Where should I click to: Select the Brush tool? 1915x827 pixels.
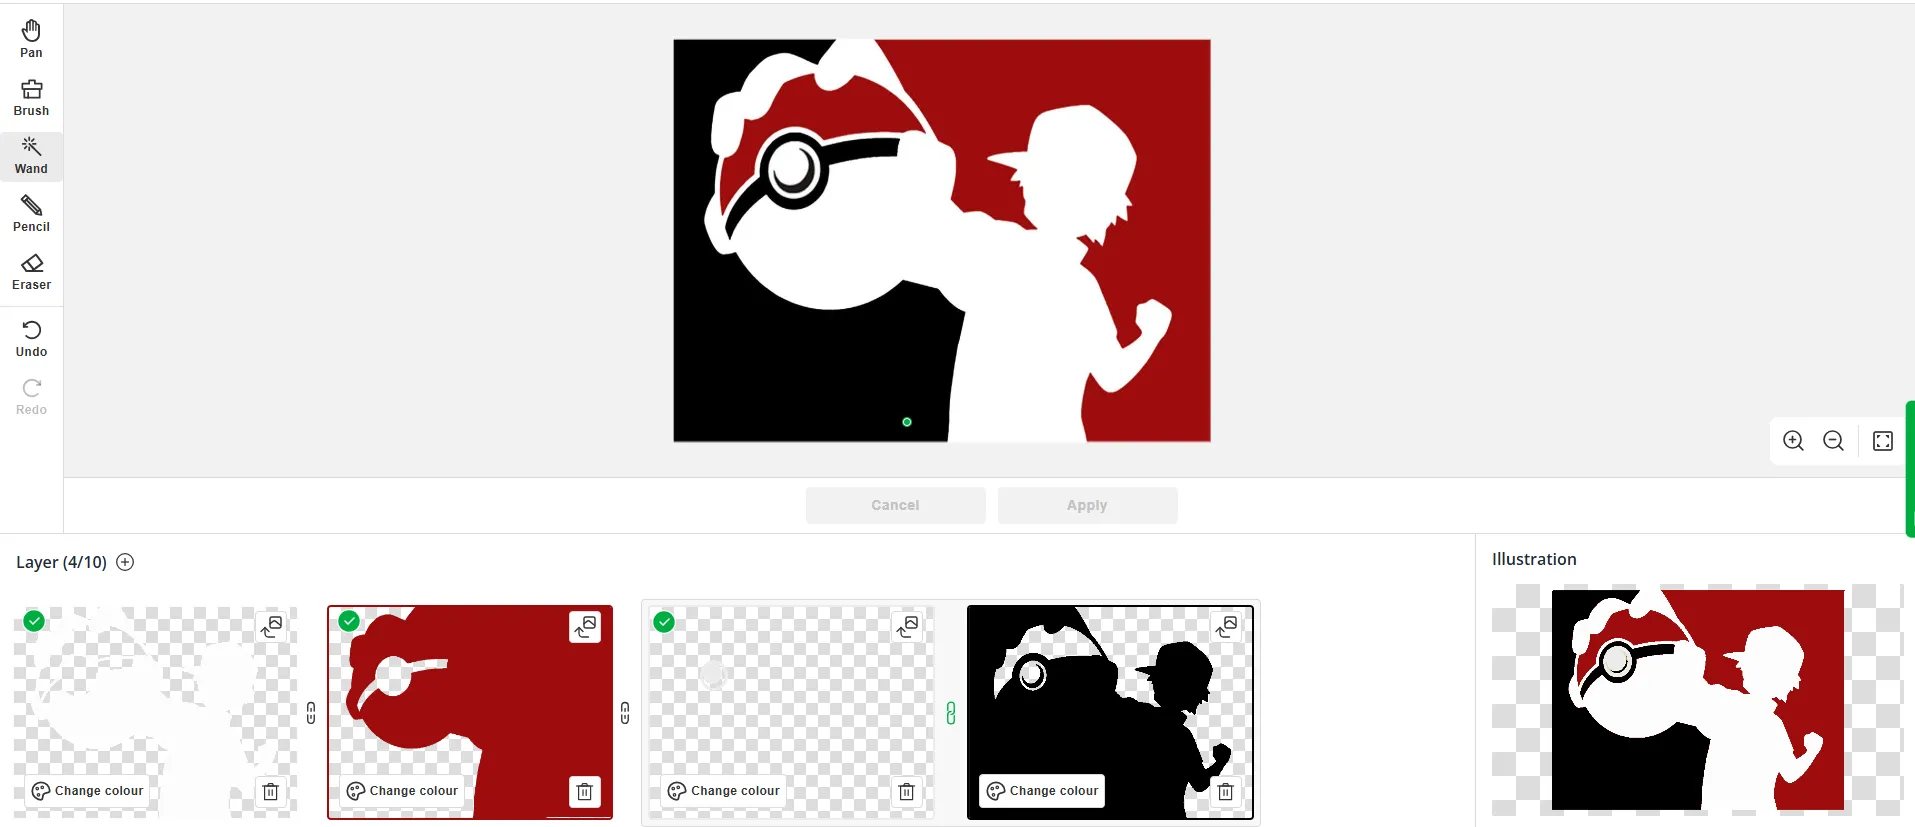pos(31,97)
